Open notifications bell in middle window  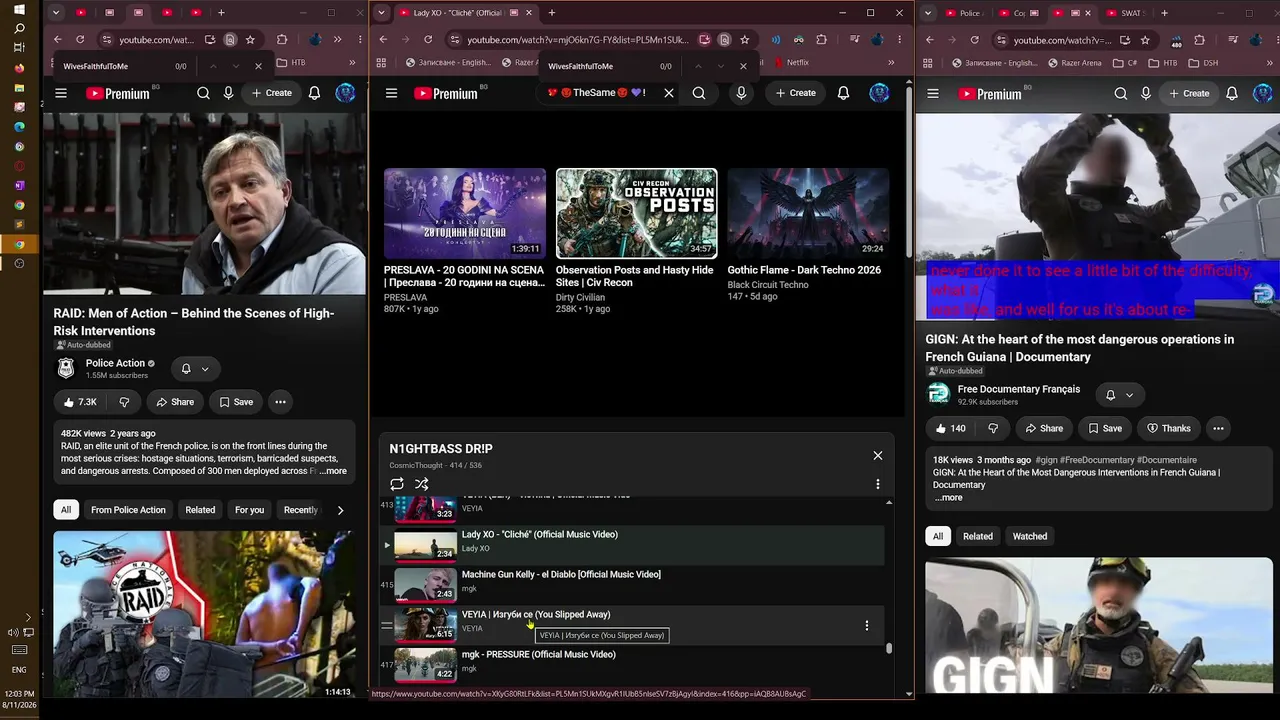(843, 93)
